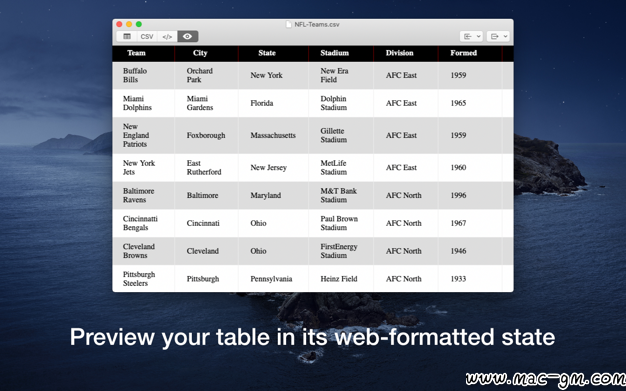Select the New Jersey cell
626x391 pixels.
click(x=273, y=168)
